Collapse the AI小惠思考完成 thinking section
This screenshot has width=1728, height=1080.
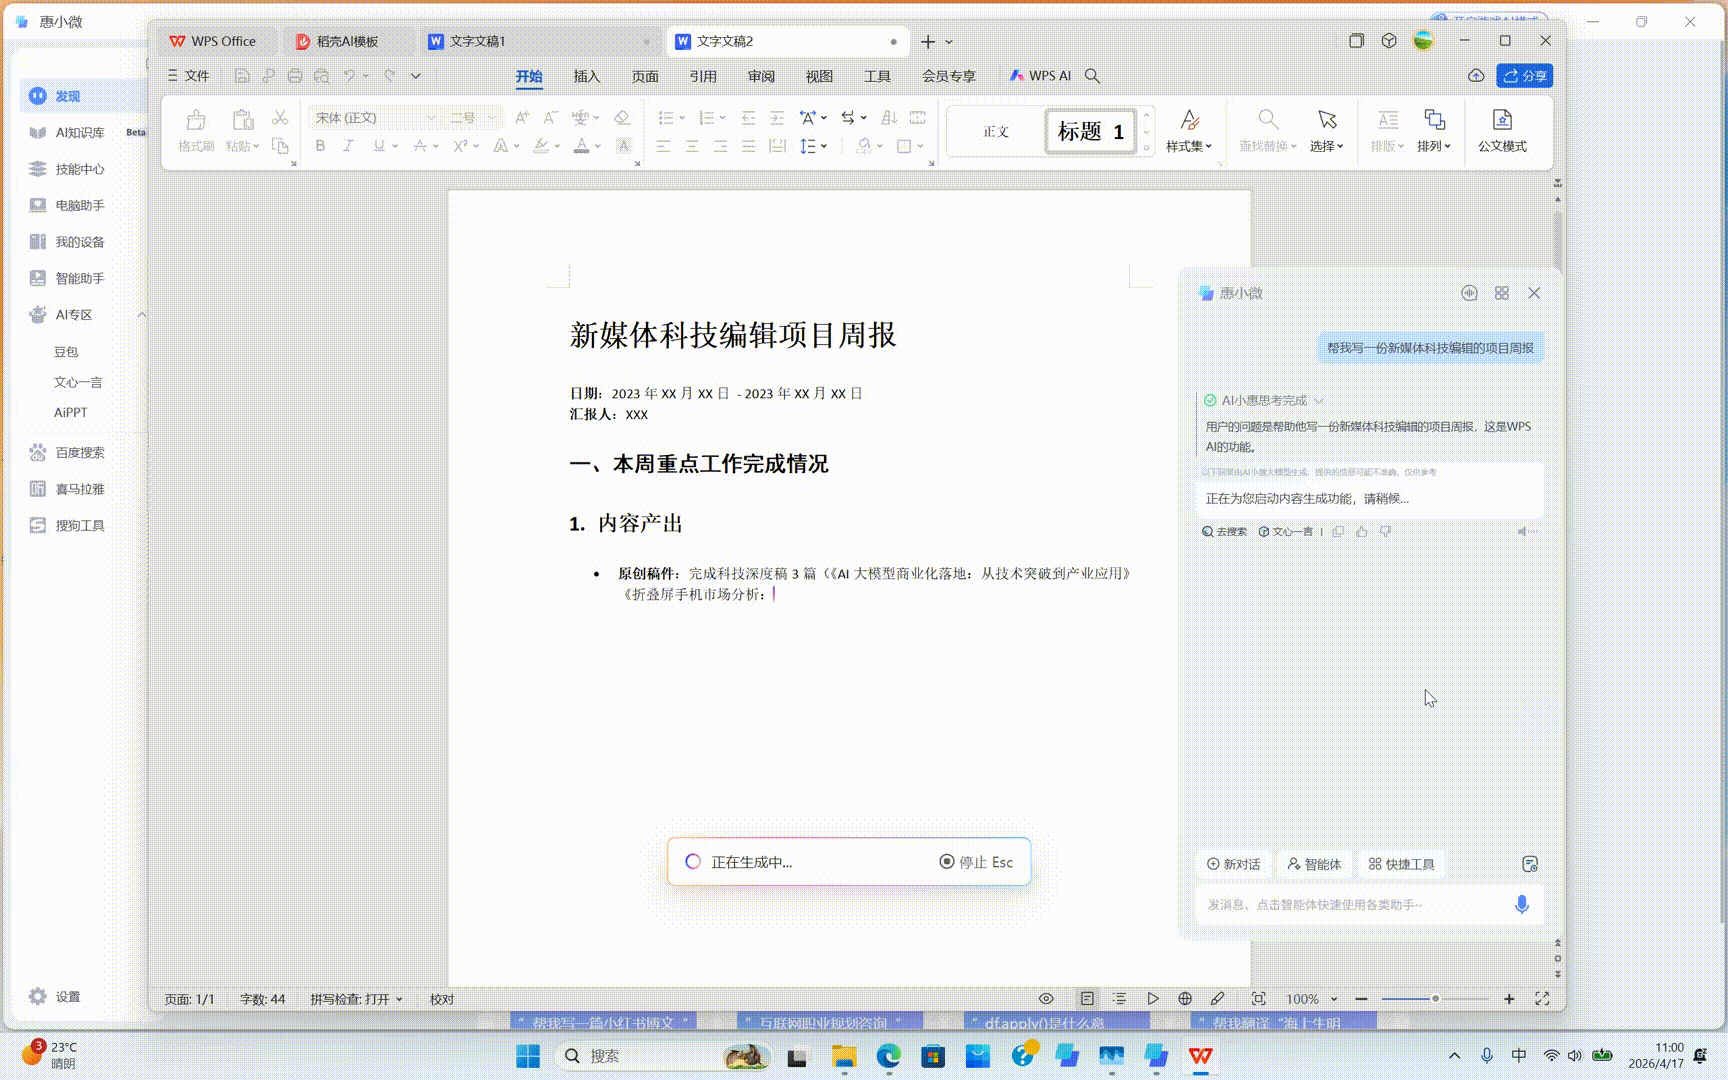[1319, 401]
